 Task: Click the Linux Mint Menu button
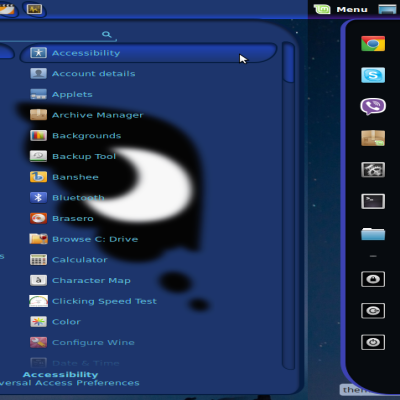coord(341,9)
